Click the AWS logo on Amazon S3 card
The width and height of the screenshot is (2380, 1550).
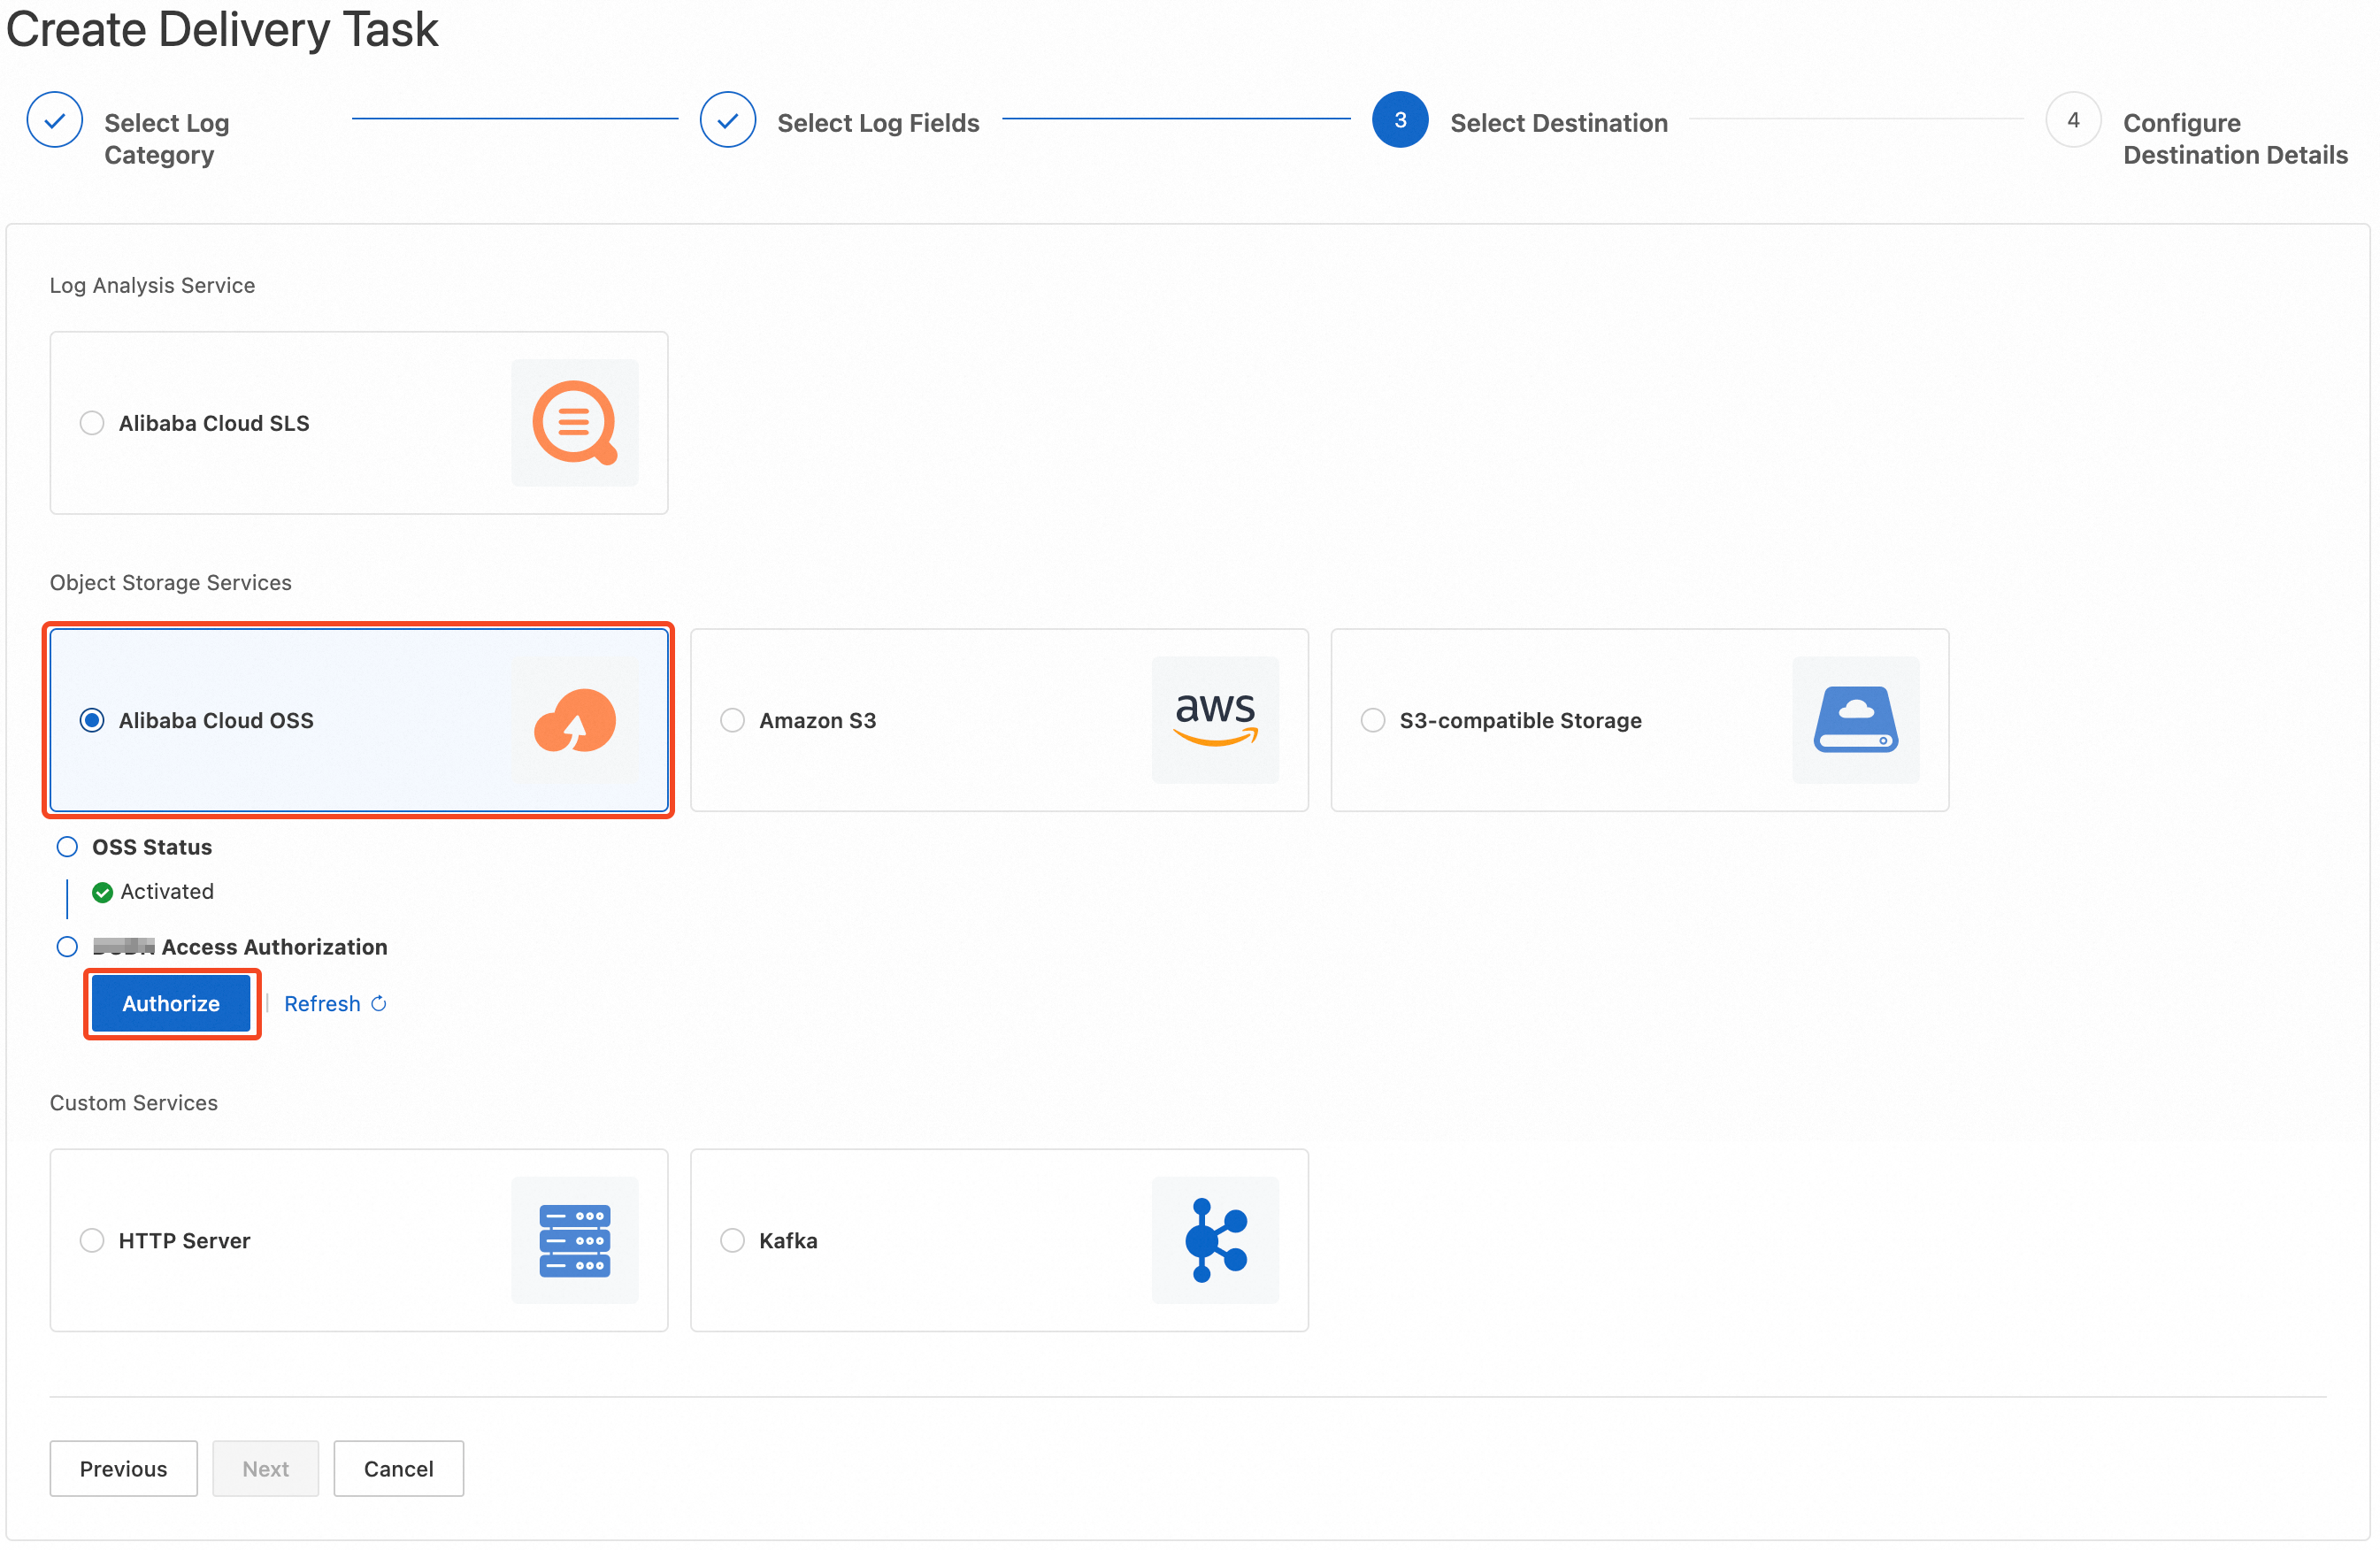pyautogui.click(x=1215, y=719)
